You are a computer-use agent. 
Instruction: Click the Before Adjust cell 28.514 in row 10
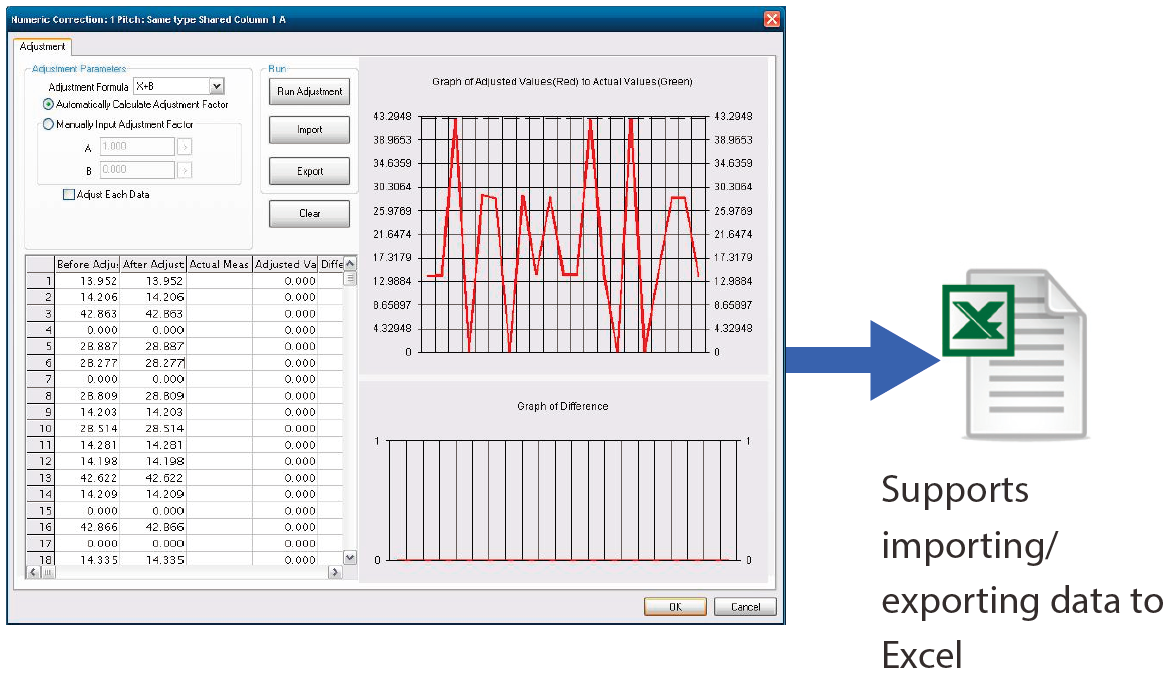point(87,429)
